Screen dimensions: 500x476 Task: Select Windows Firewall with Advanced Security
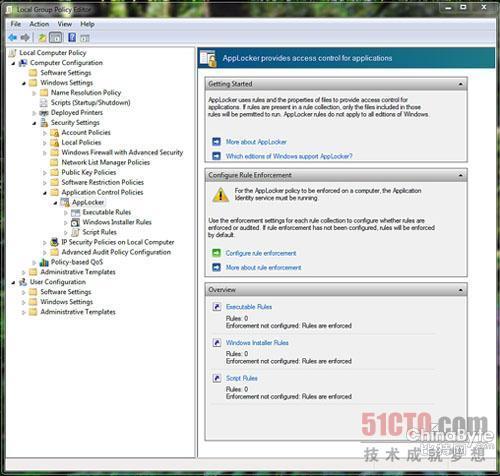coord(122,152)
